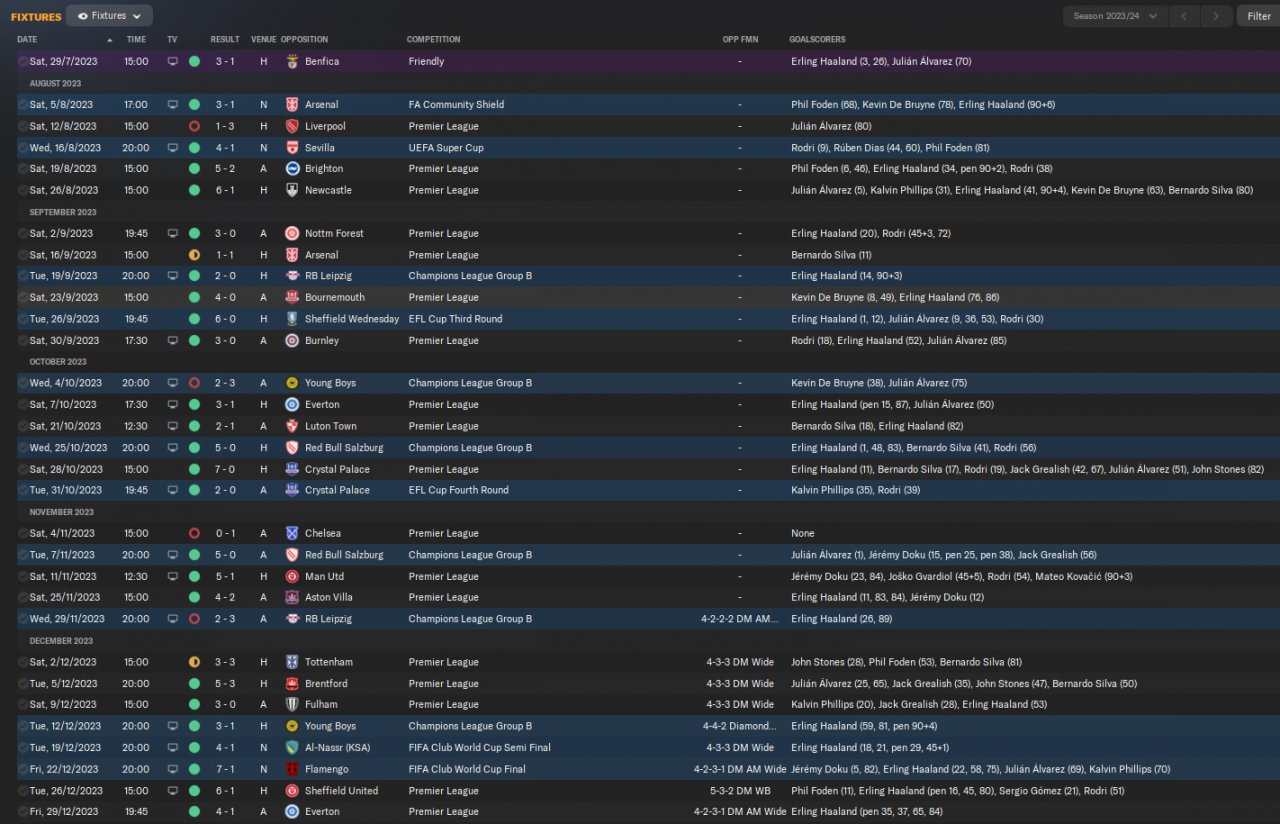This screenshot has width=1280, height=824.
Task: Click the Fri, 22/12/2023 date cell
Action: tap(63, 769)
